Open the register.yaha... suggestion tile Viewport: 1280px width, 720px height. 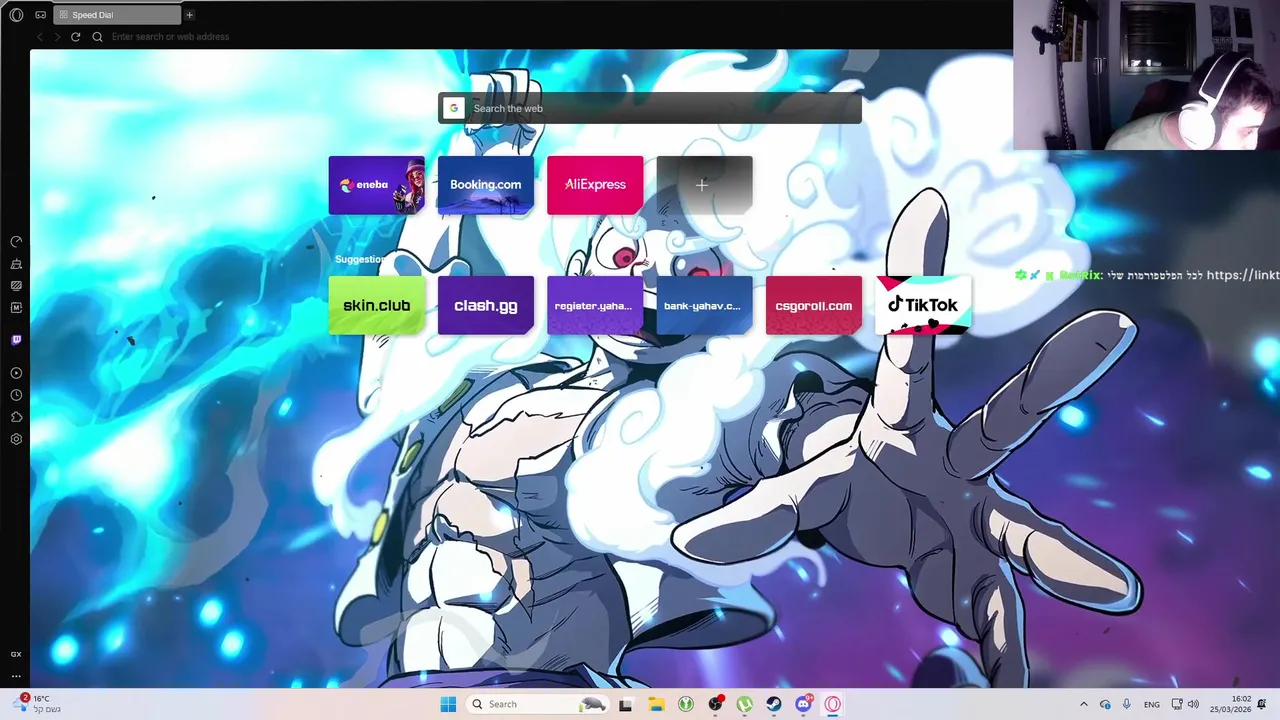coord(595,306)
